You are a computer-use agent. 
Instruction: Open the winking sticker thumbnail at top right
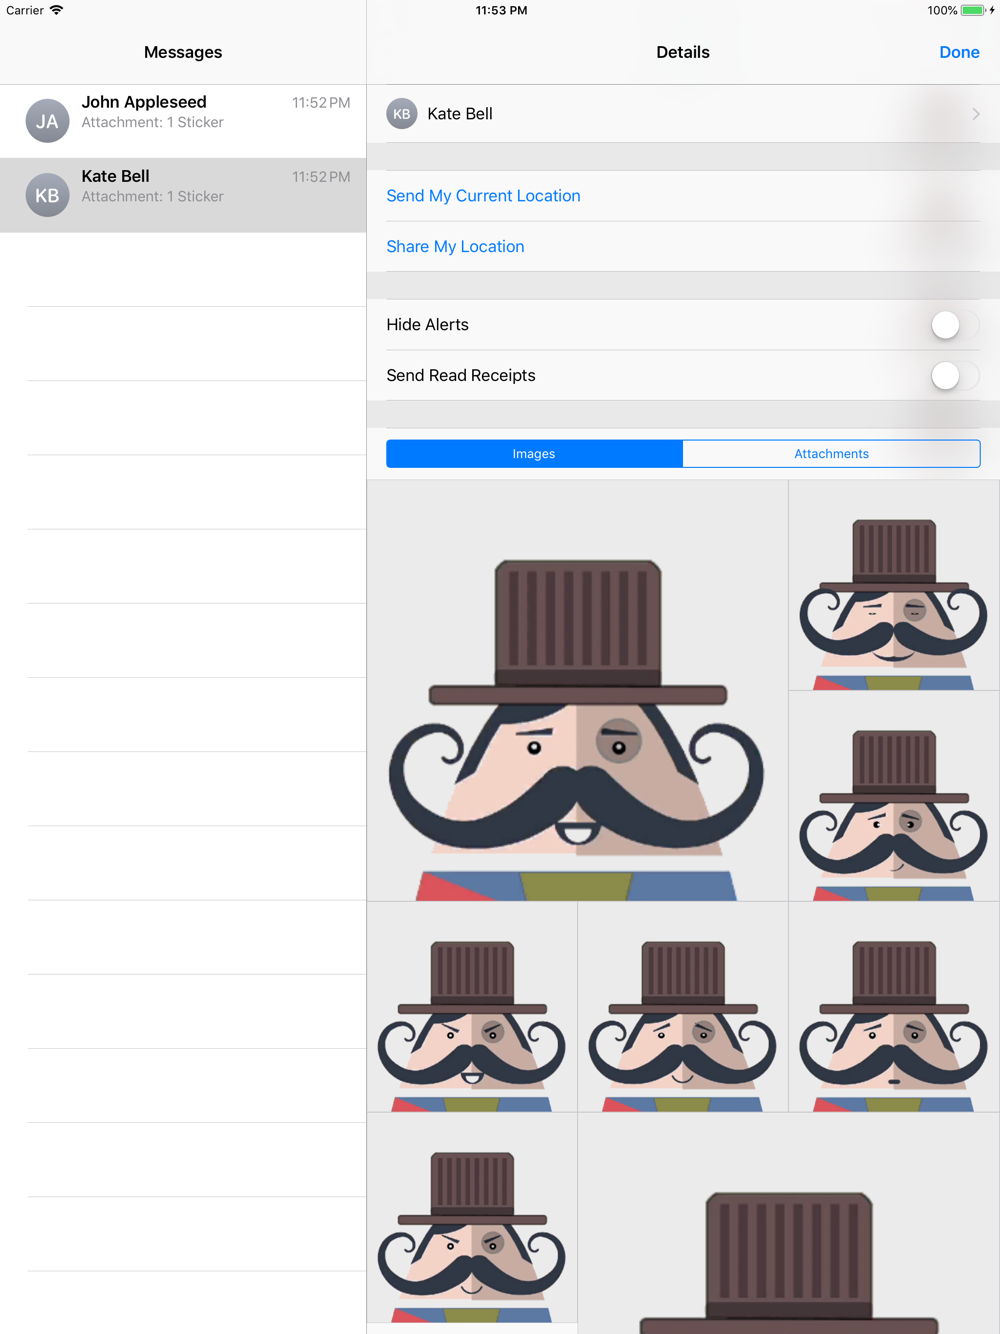pos(894,585)
